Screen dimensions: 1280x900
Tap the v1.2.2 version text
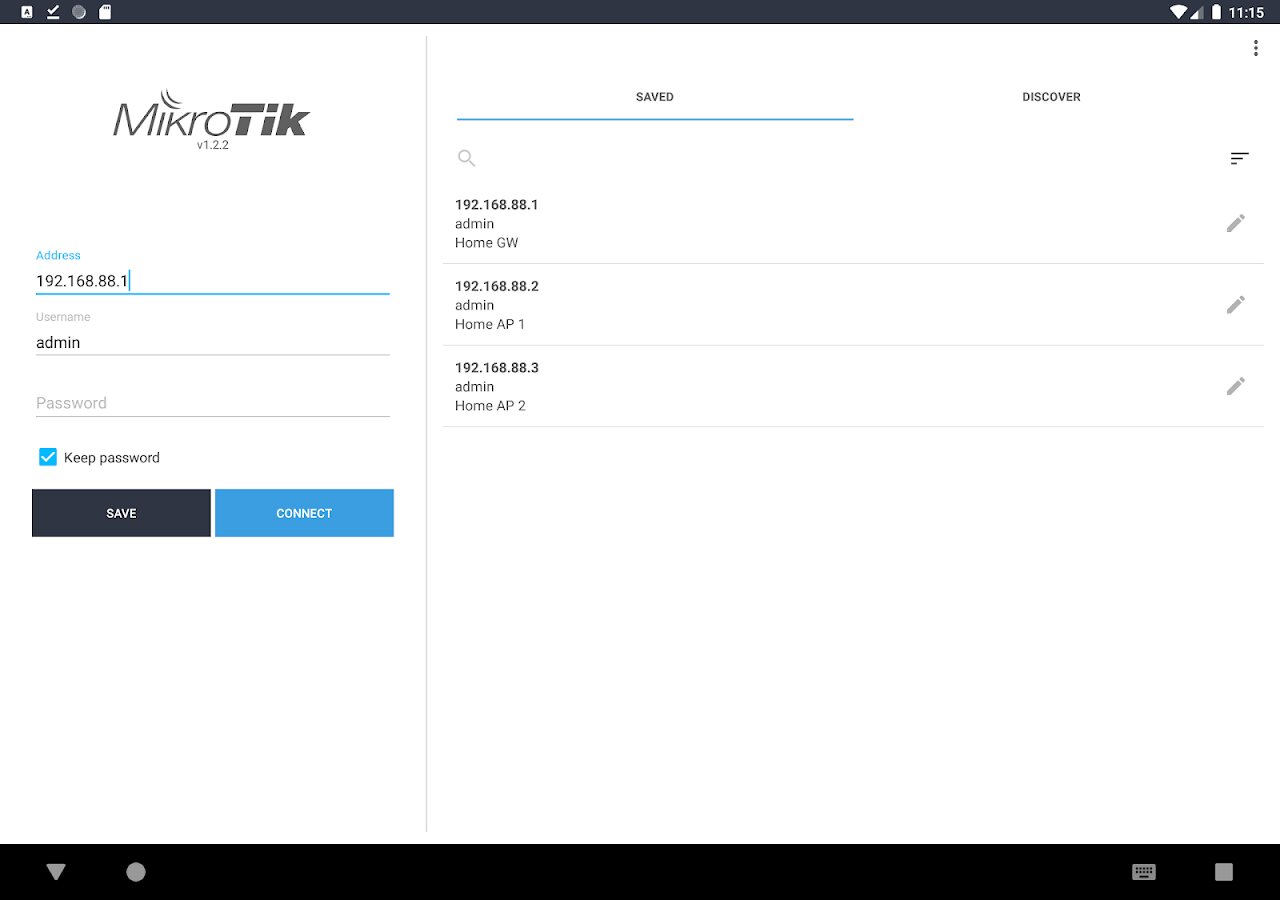212,145
